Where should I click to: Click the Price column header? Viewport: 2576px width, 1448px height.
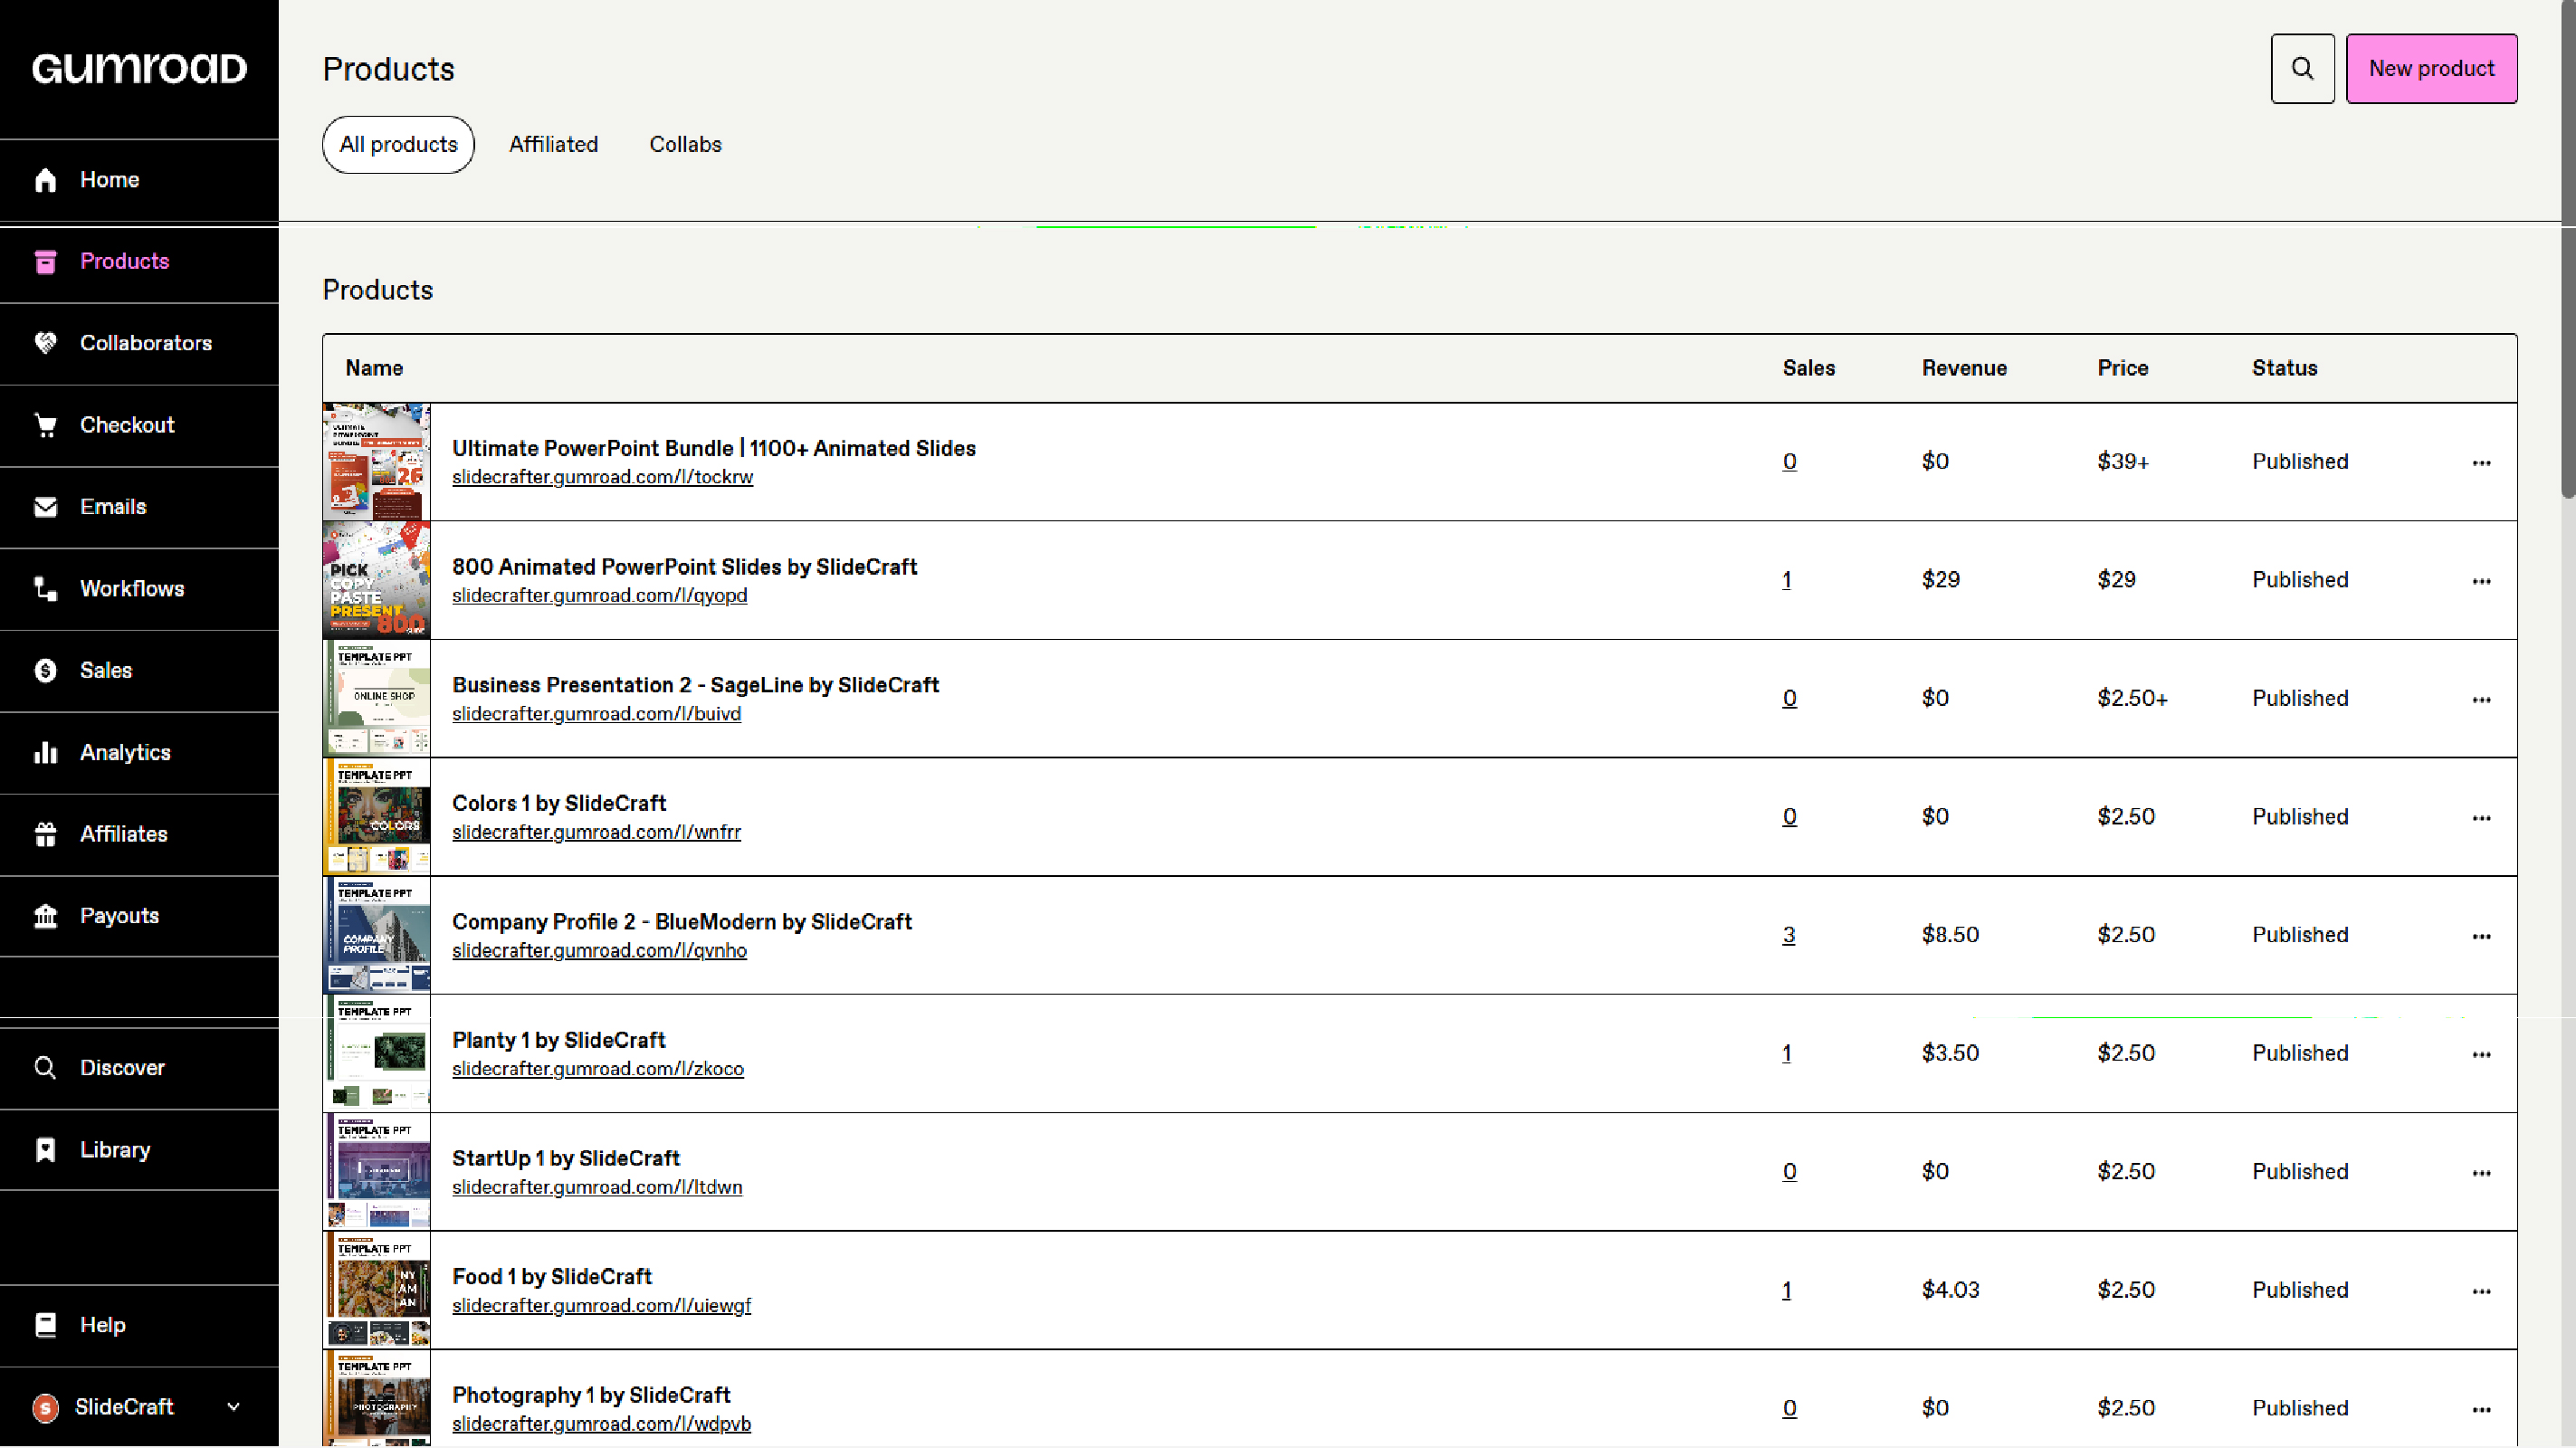[2122, 368]
